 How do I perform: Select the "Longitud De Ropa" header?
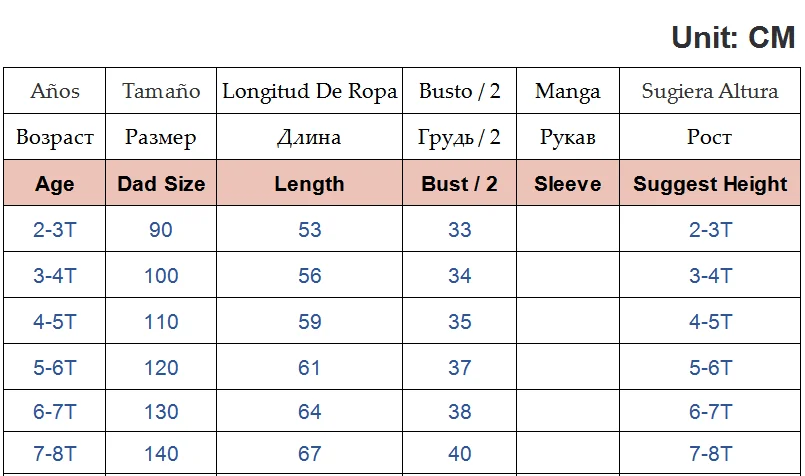coord(309,91)
